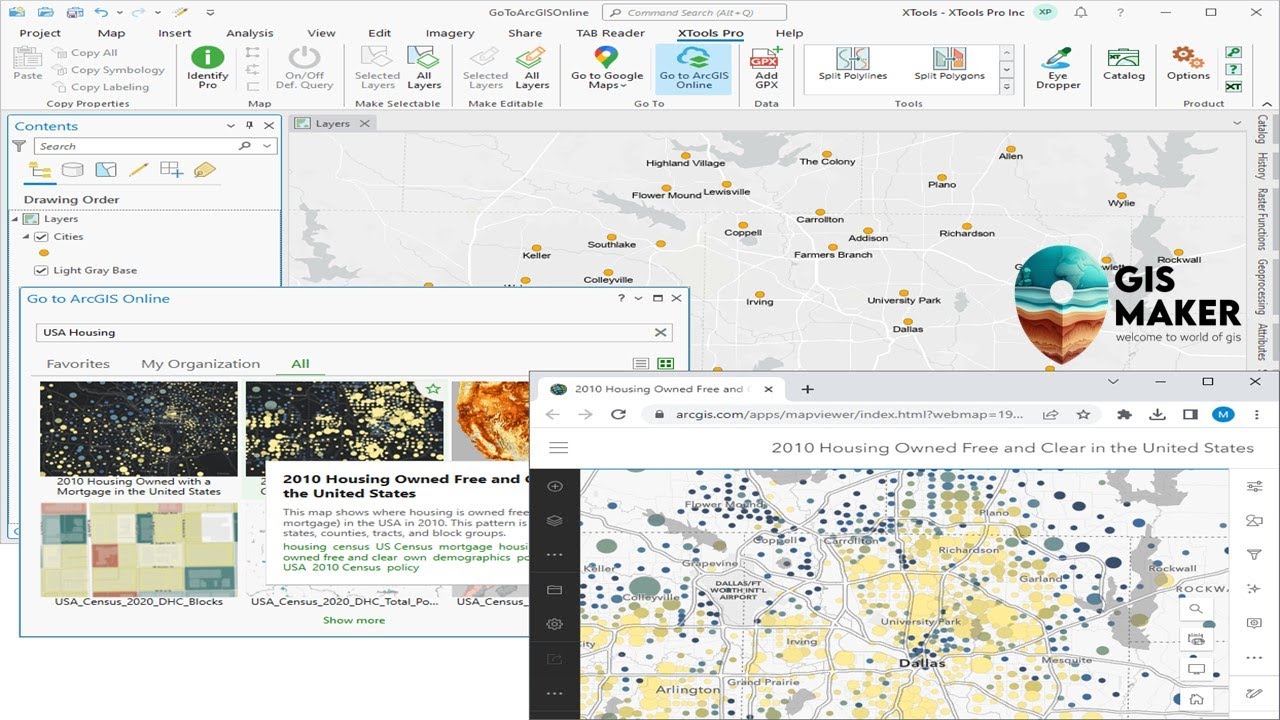Open the XTools Catalog button
The height and width of the screenshot is (720, 1280).
[x=1124, y=64]
